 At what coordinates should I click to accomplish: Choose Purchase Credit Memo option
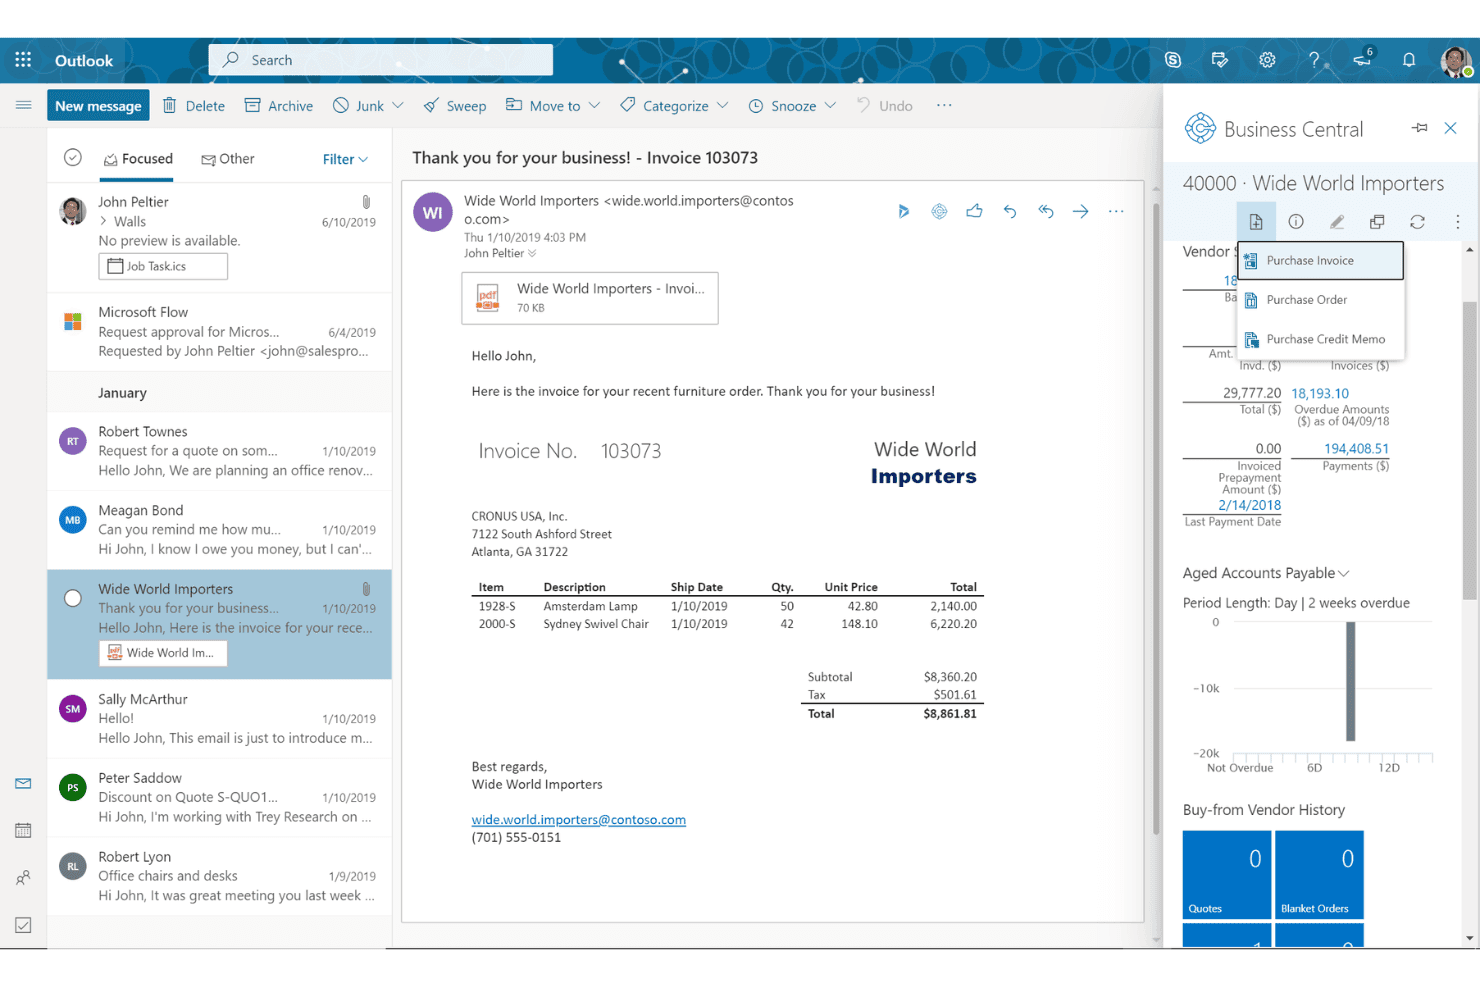[x=1321, y=339]
